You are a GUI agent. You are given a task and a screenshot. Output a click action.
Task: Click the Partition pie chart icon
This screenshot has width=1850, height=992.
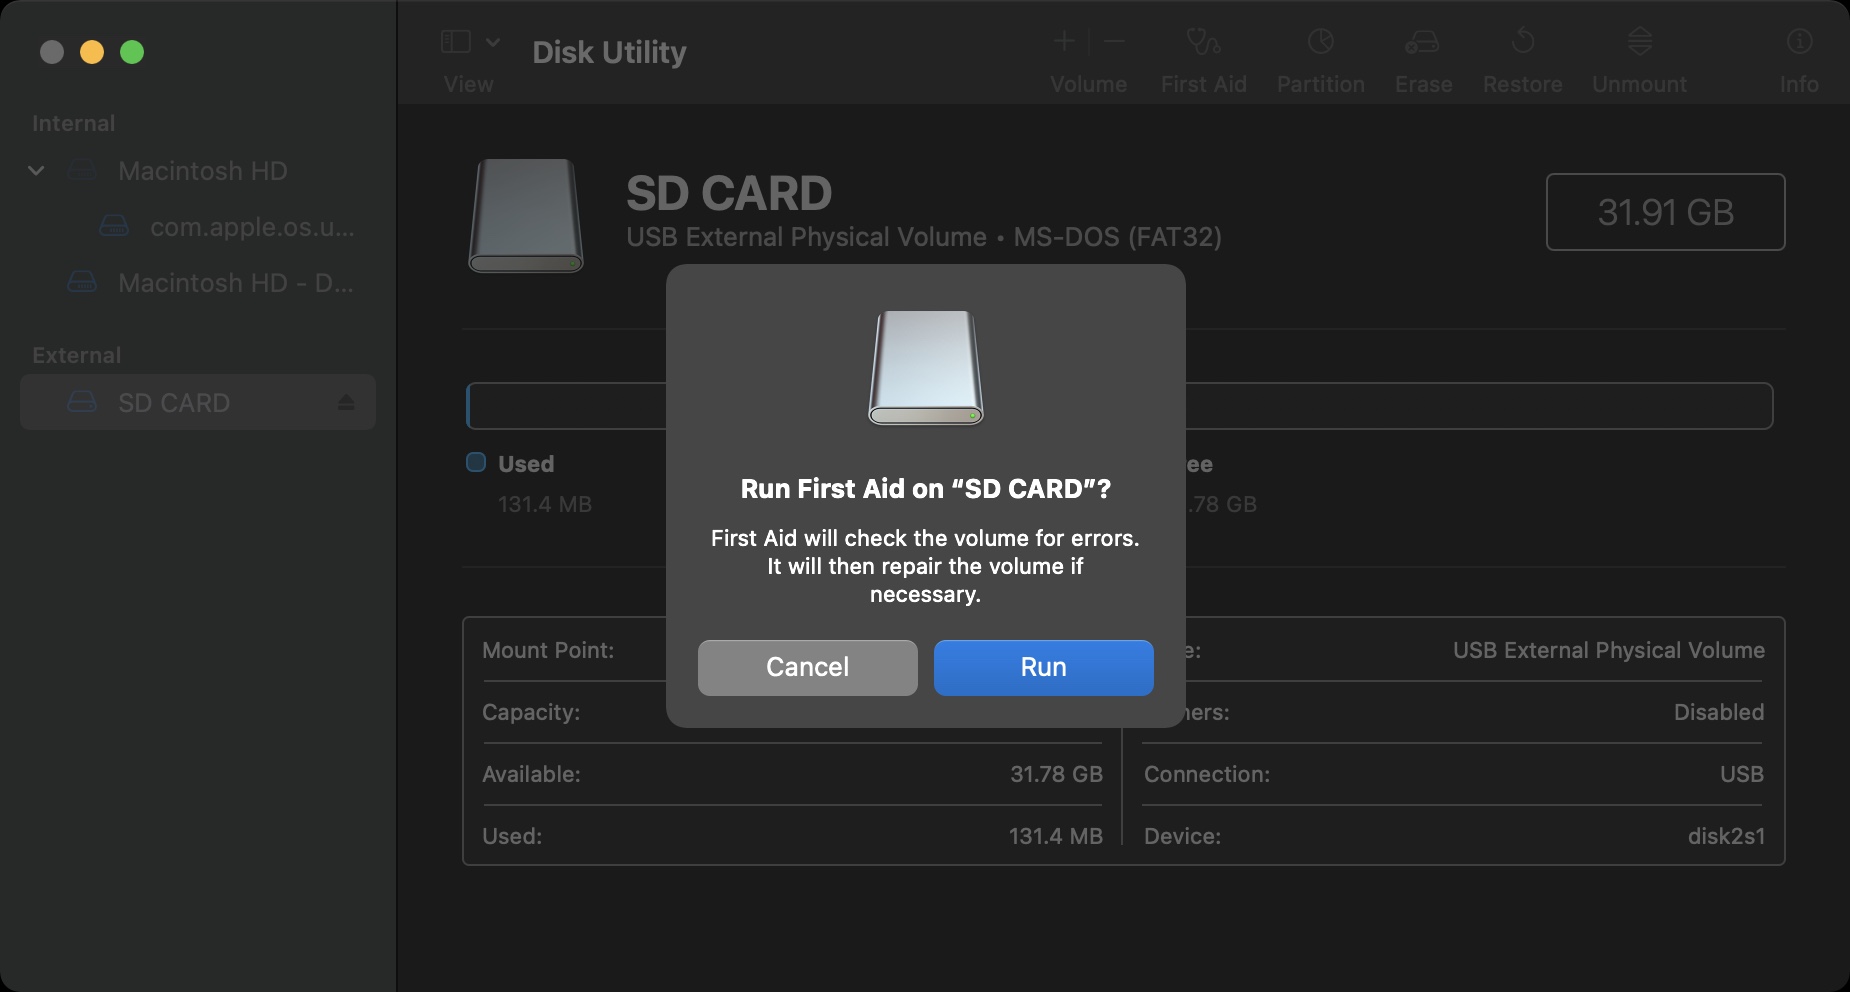(1321, 41)
